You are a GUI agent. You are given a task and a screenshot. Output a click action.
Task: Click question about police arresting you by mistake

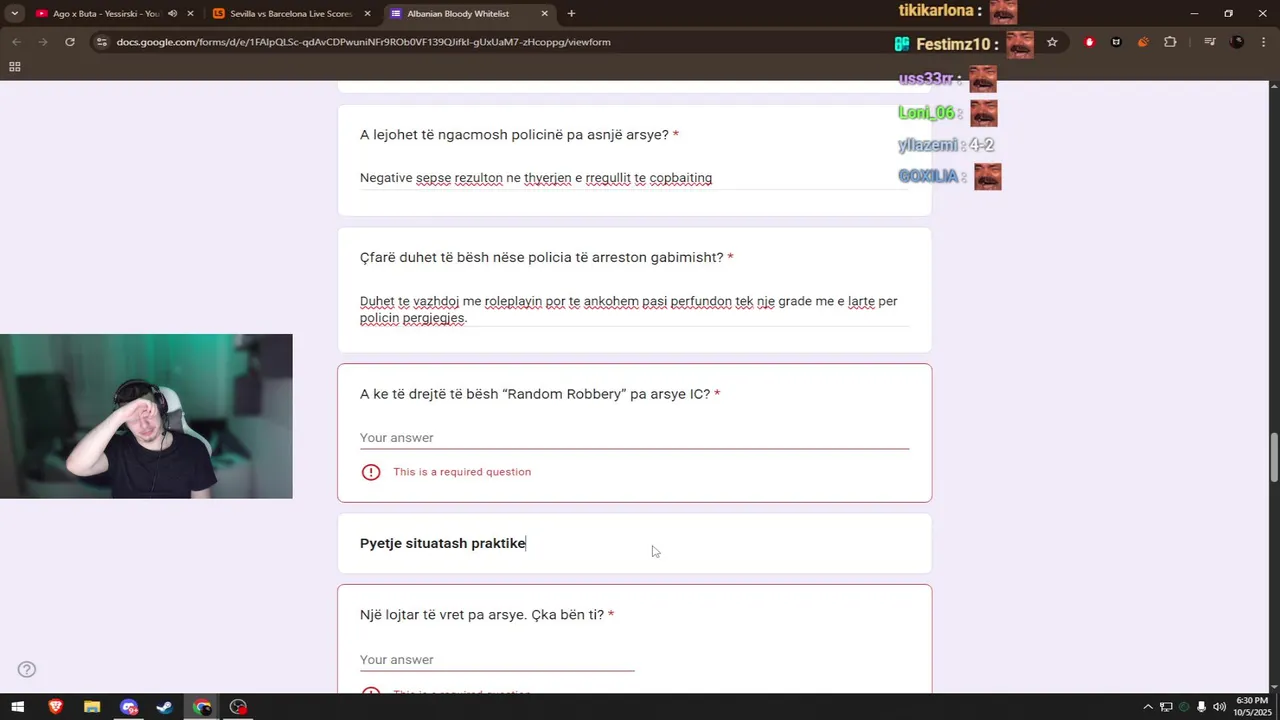pyautogui.click(x=541, y=258)
